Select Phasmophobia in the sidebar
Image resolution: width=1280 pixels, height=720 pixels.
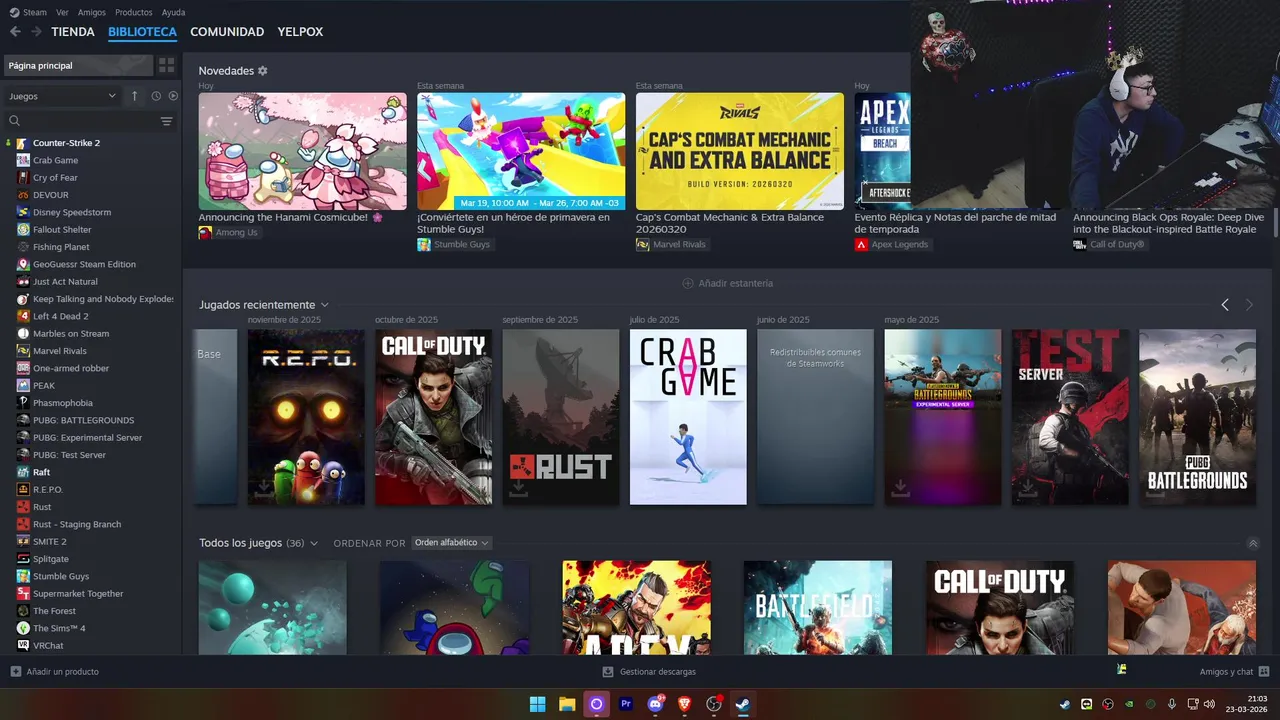[x=63, y=403]
